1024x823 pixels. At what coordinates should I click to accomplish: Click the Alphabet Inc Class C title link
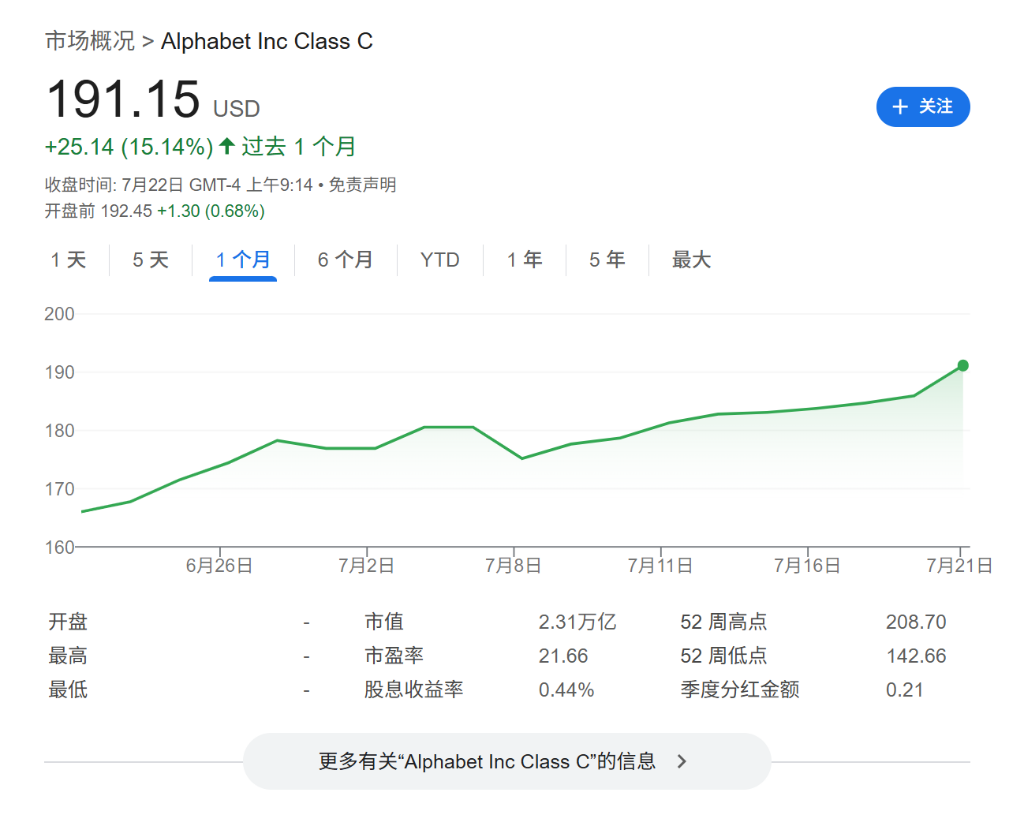tap(267, 41)
